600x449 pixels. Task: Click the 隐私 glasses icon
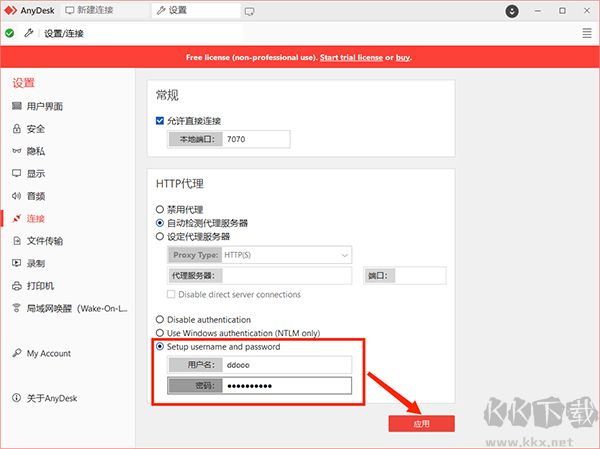pos(16,151)
